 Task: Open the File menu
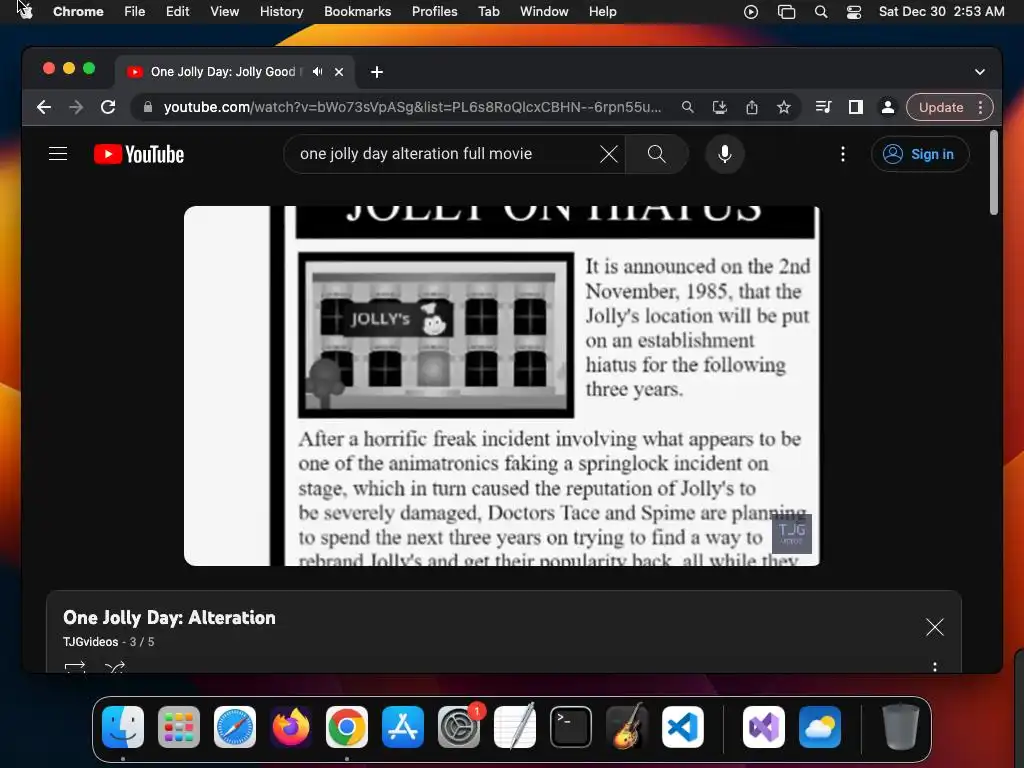(135, 11)
